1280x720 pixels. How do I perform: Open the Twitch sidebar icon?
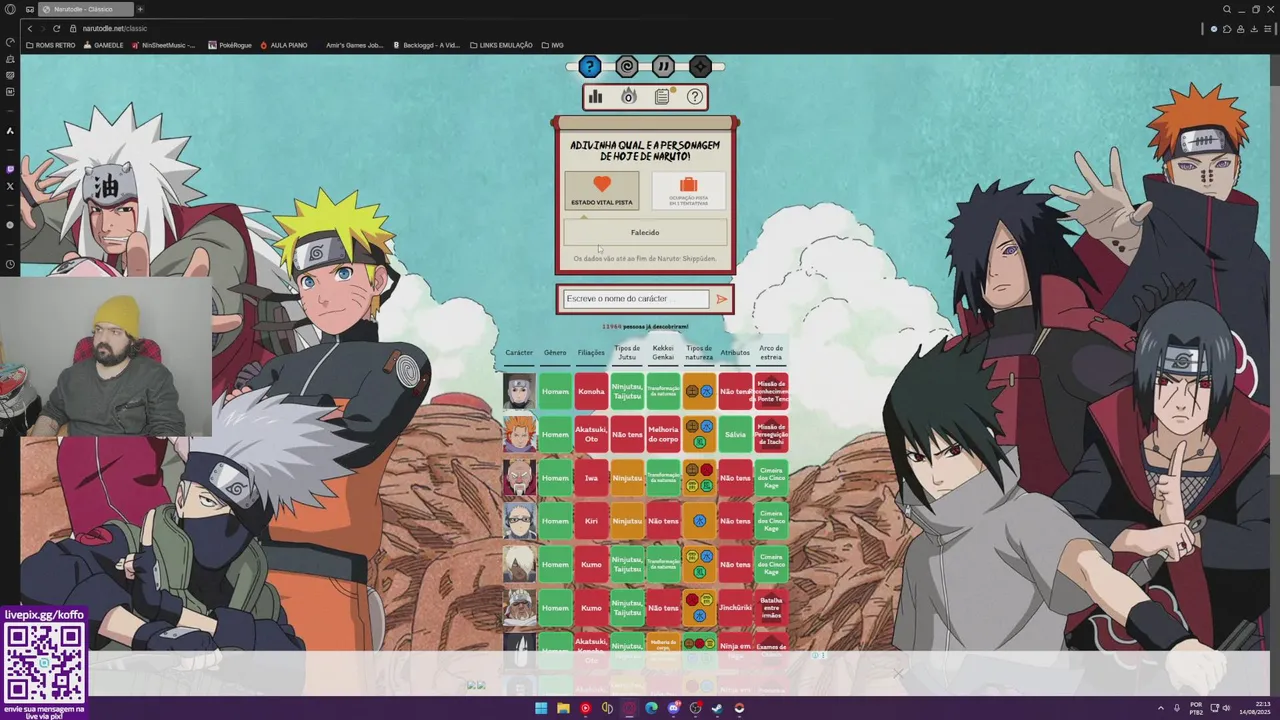click(x=10, y=169)
